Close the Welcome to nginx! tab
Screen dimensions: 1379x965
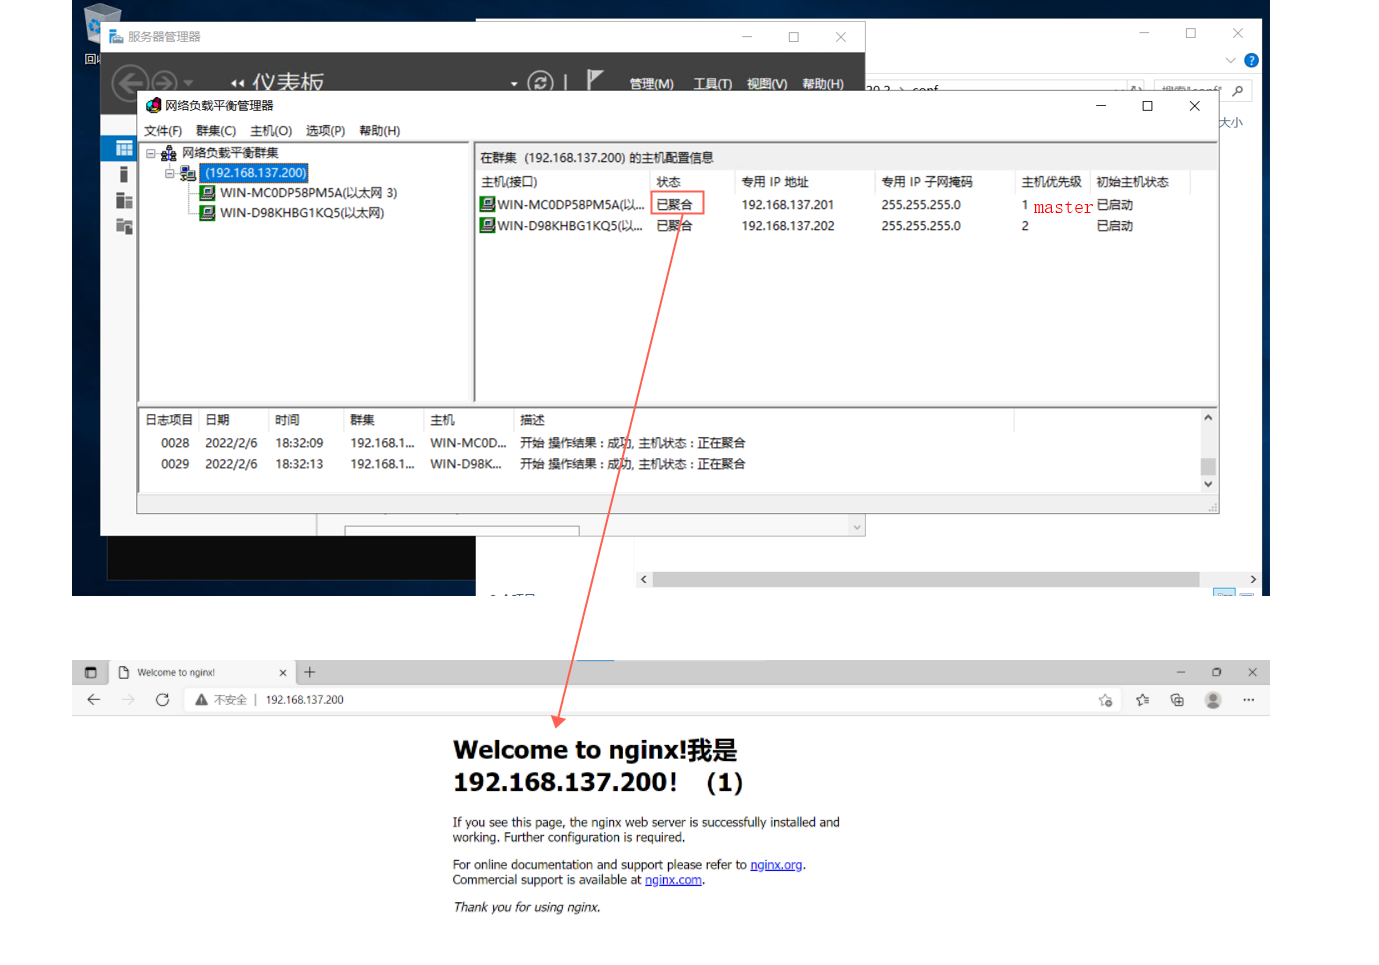click(x=283, y=673)
